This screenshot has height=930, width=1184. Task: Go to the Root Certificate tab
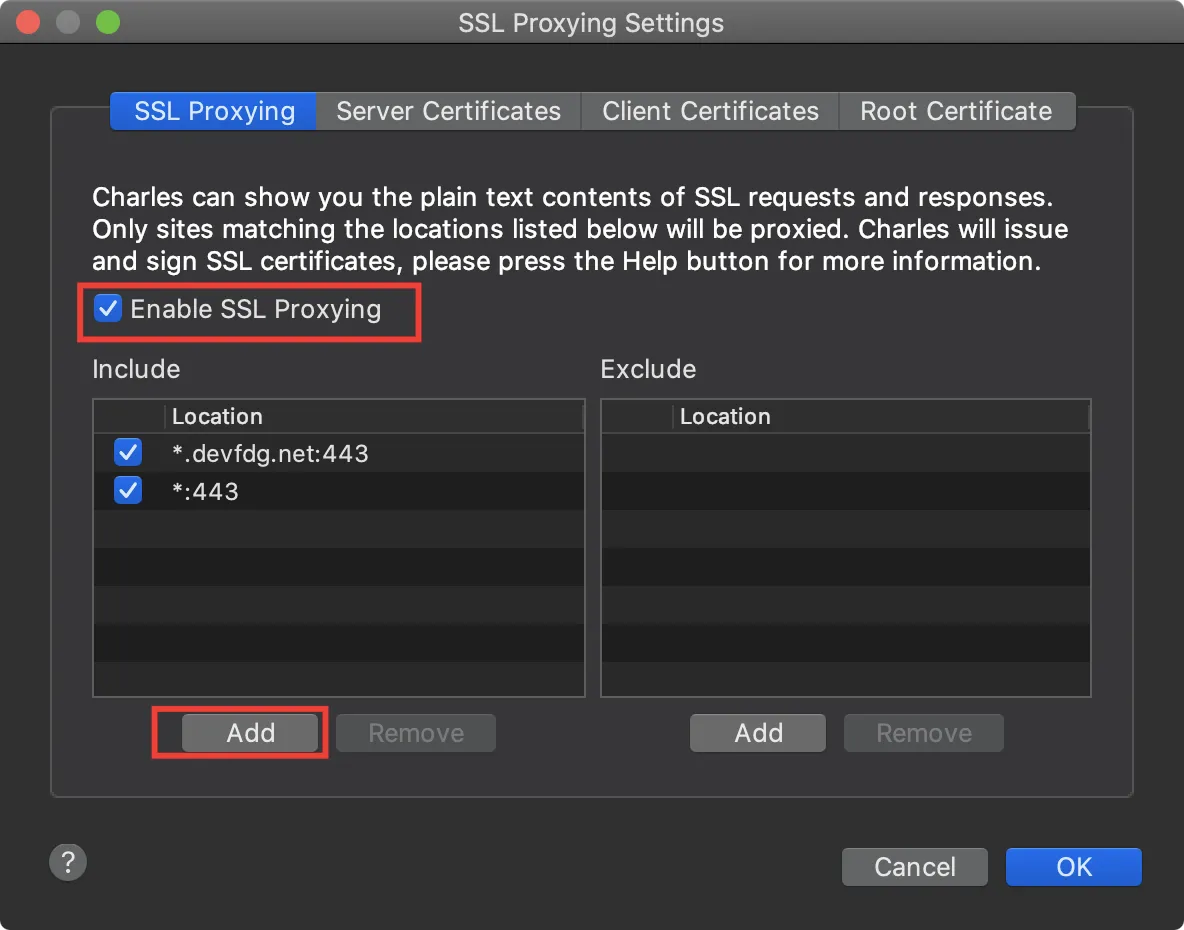(957, 111)
